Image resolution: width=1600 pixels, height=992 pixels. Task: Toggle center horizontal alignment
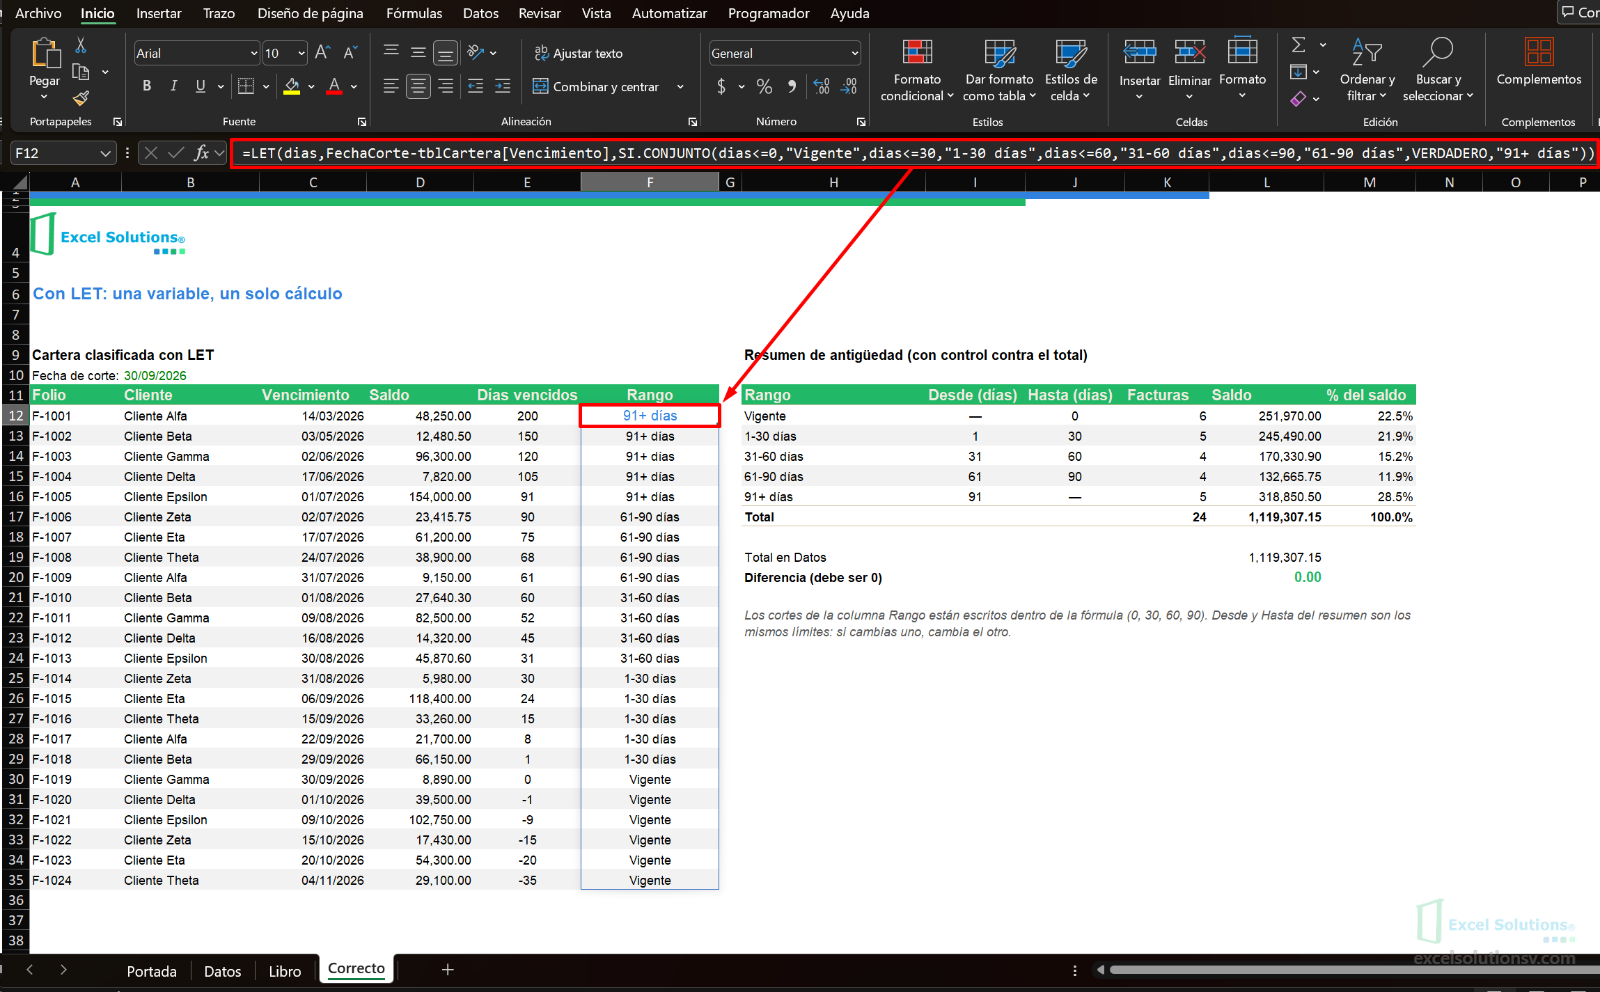[x=419, y=87]
